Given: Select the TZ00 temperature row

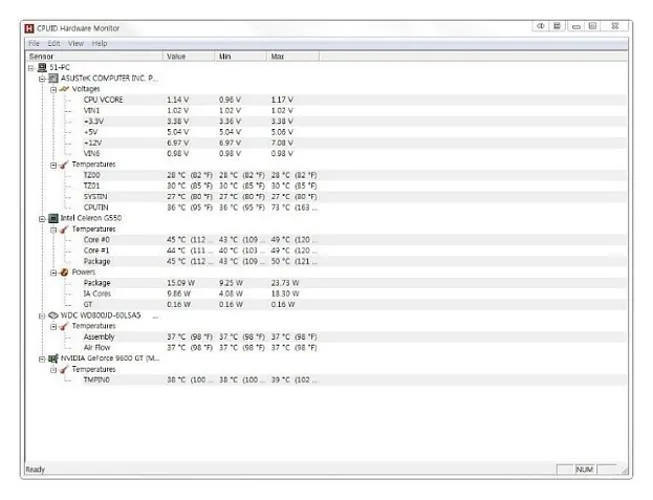Looking at the screenshot, I should (x=326, y=175).
